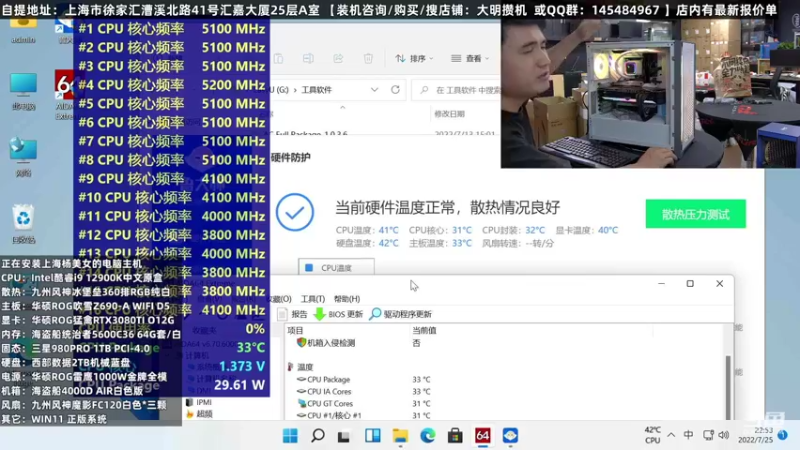Viewport: 800px width, 450px height.
Task: Click the 显卡温度 40°C reading
Action: pyautogui.click(x=586, y=231)
